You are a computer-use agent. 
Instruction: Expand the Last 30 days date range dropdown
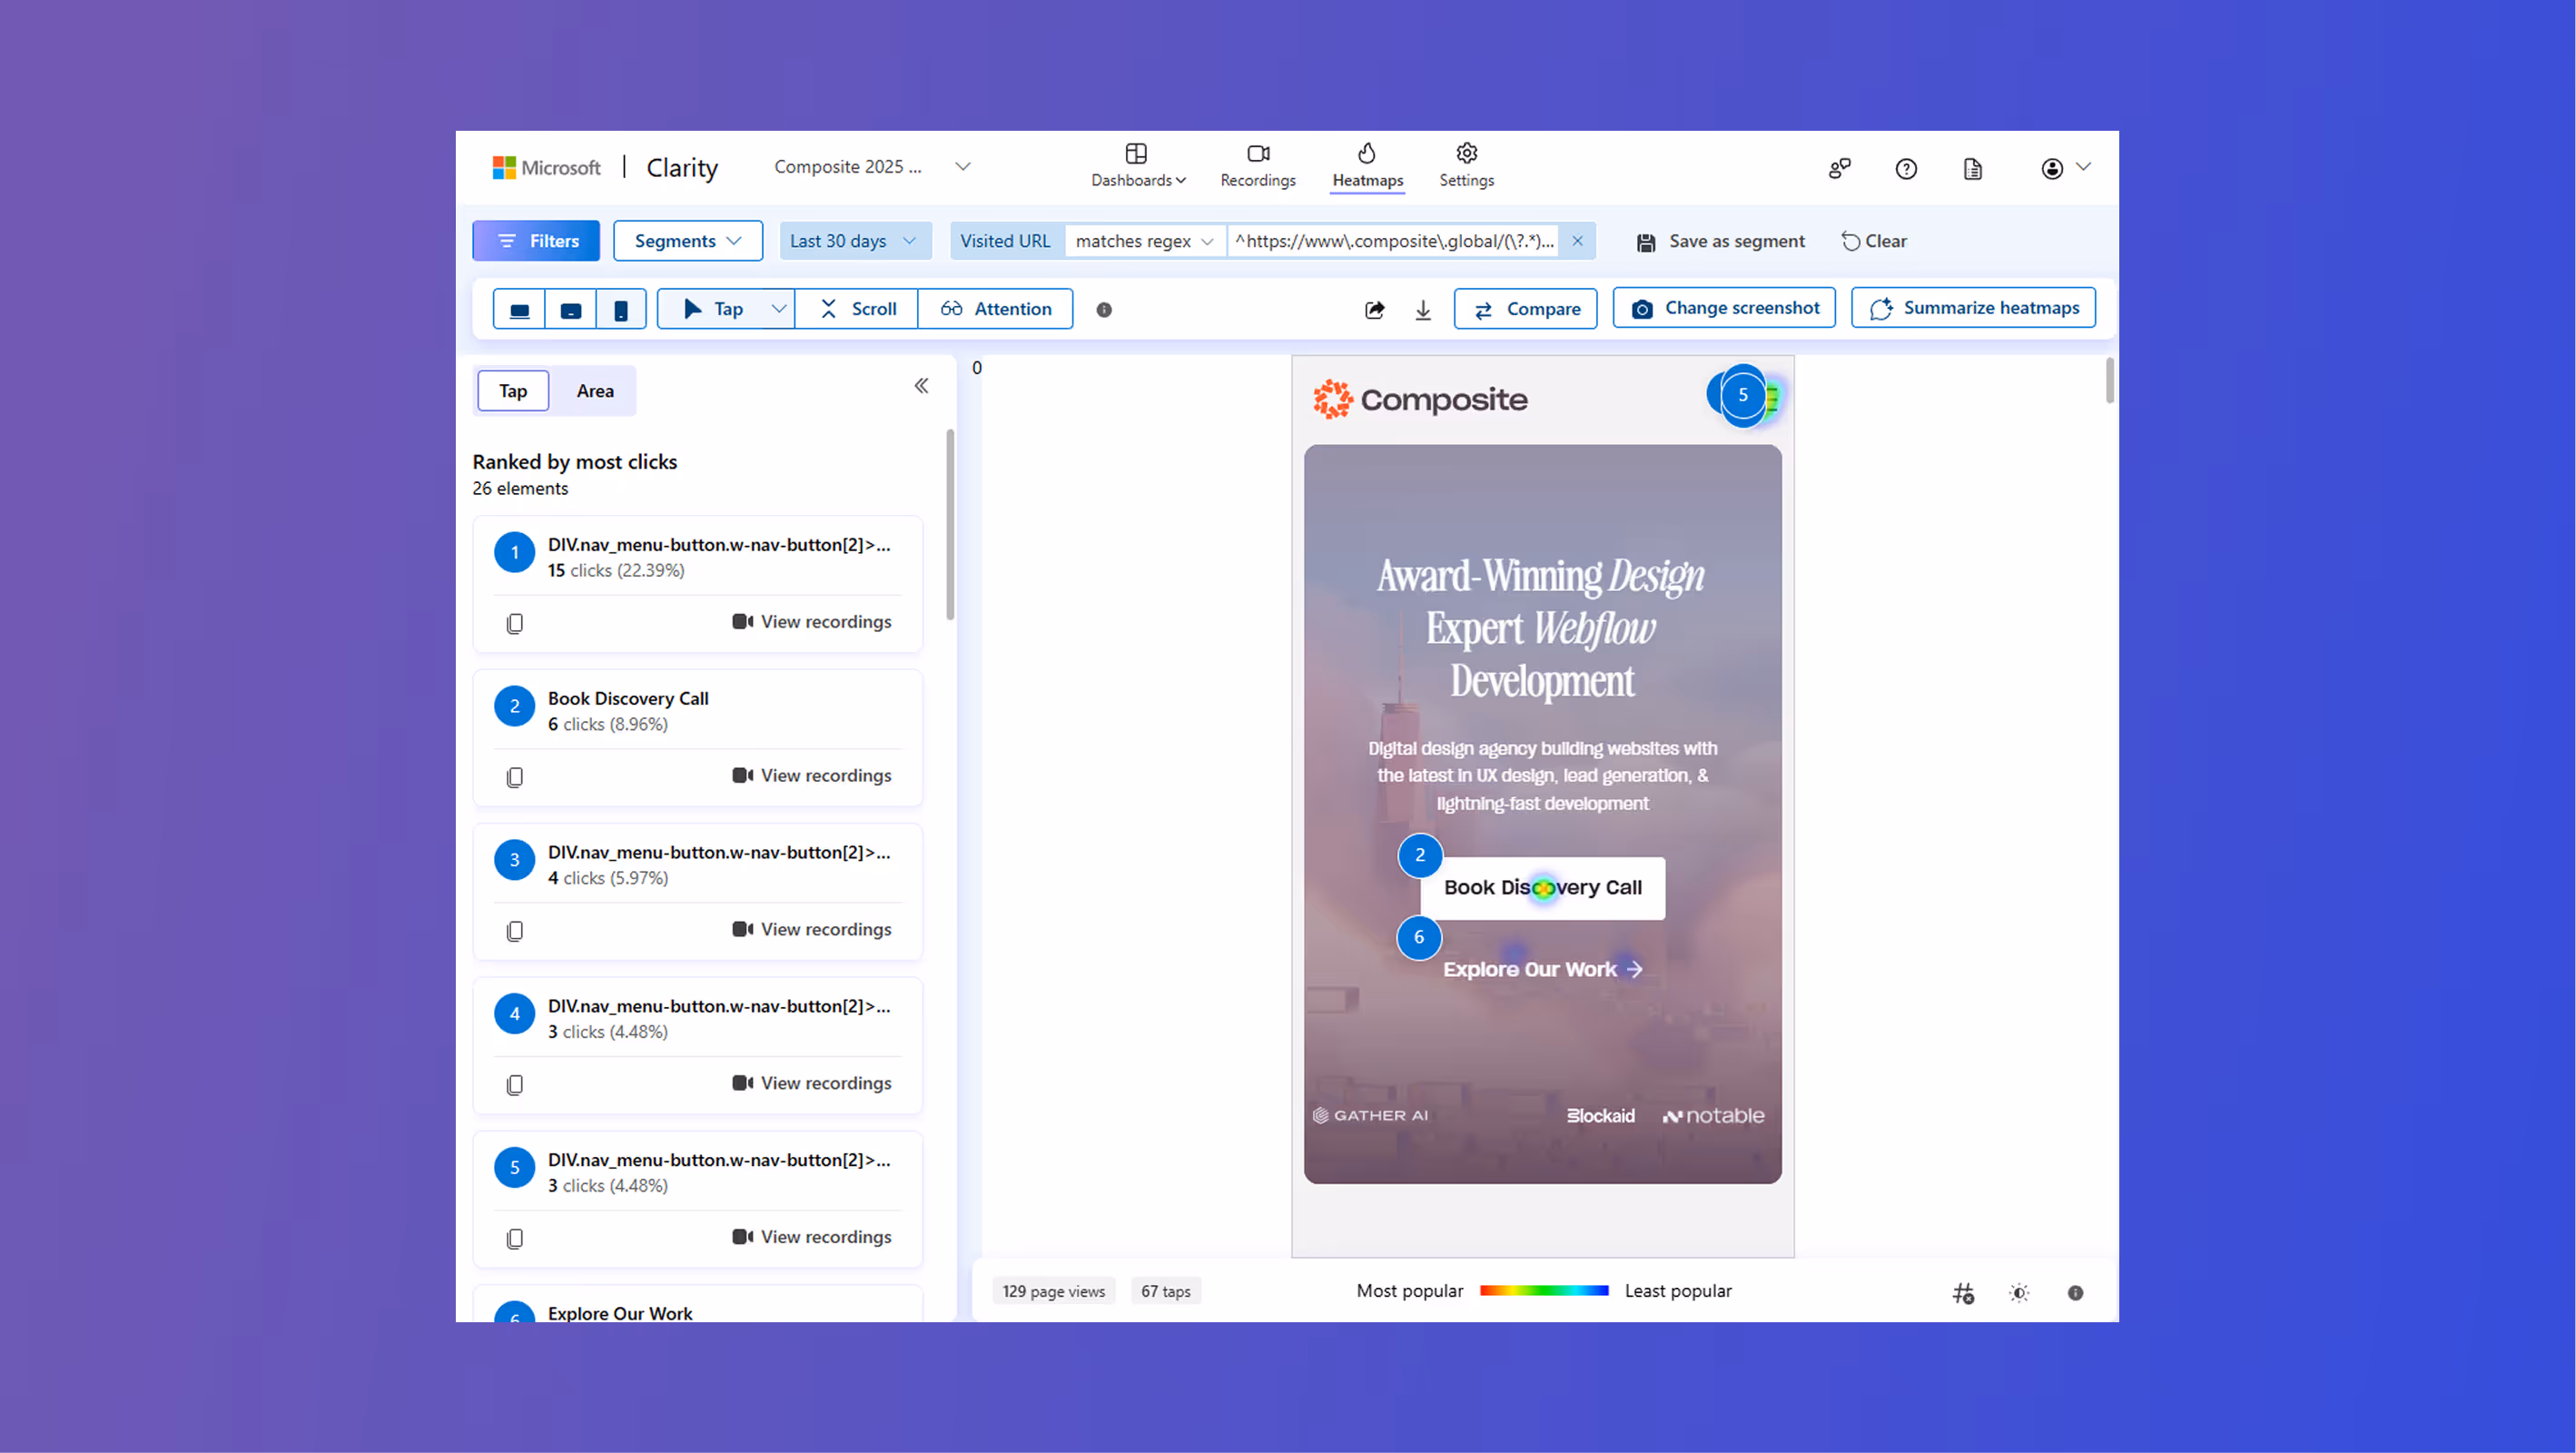tap(855, 241)
